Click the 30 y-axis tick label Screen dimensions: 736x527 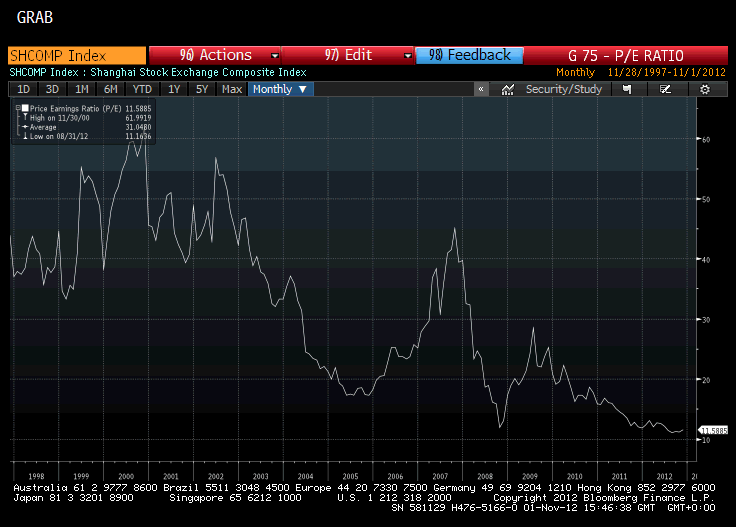point(706,320)
